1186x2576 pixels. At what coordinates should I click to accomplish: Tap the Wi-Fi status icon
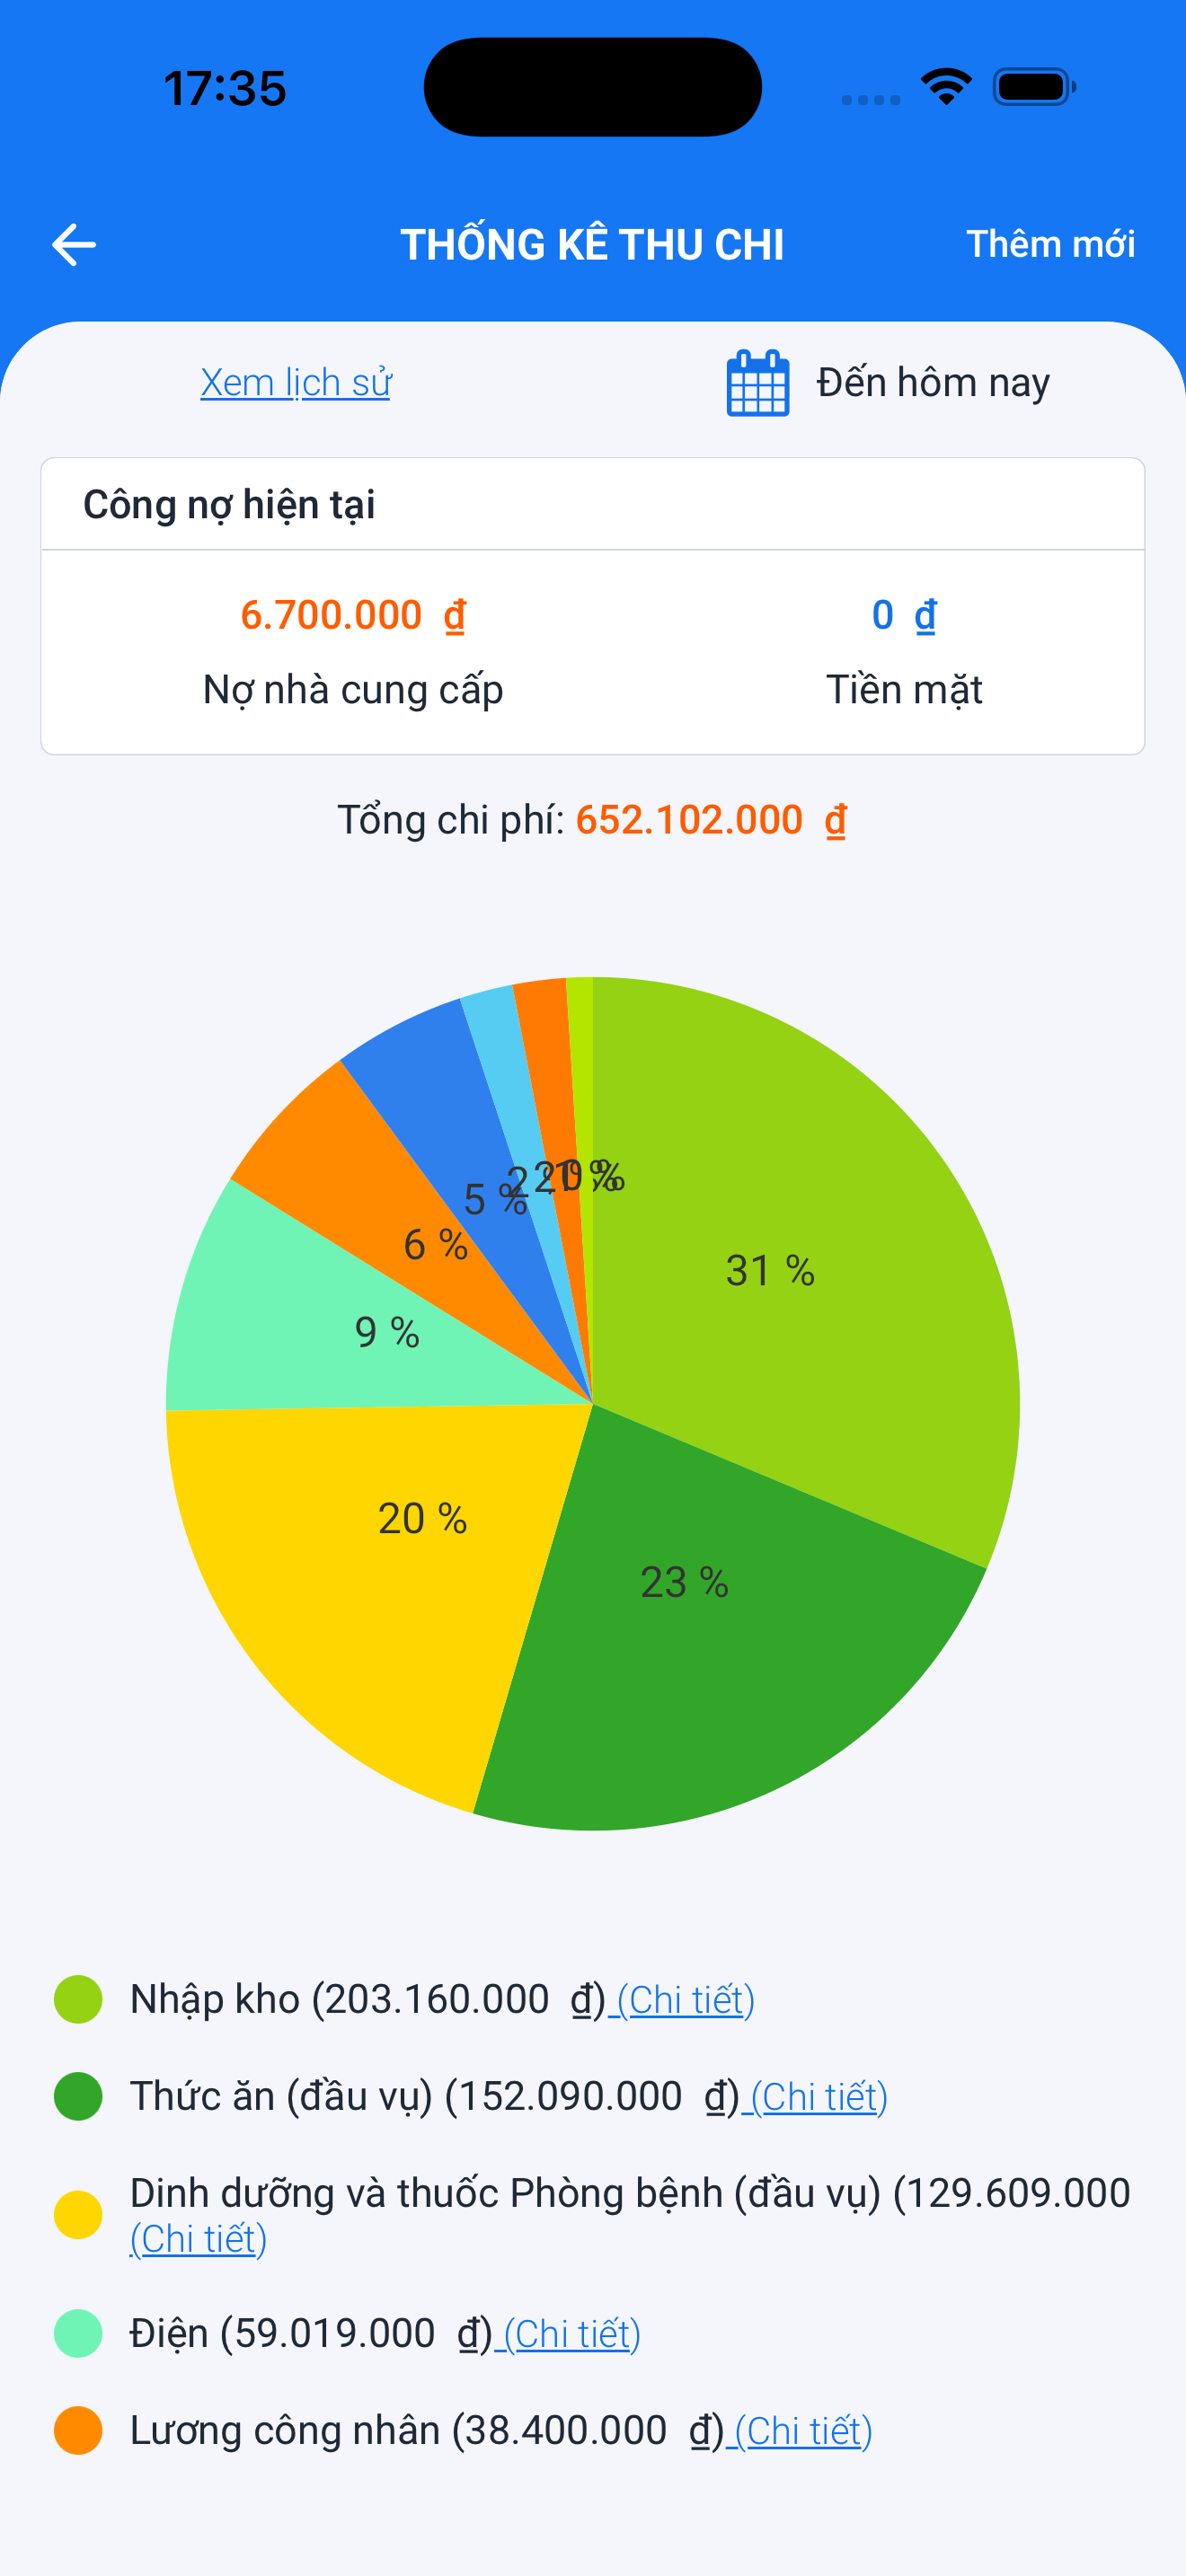(x=946, y=87)
